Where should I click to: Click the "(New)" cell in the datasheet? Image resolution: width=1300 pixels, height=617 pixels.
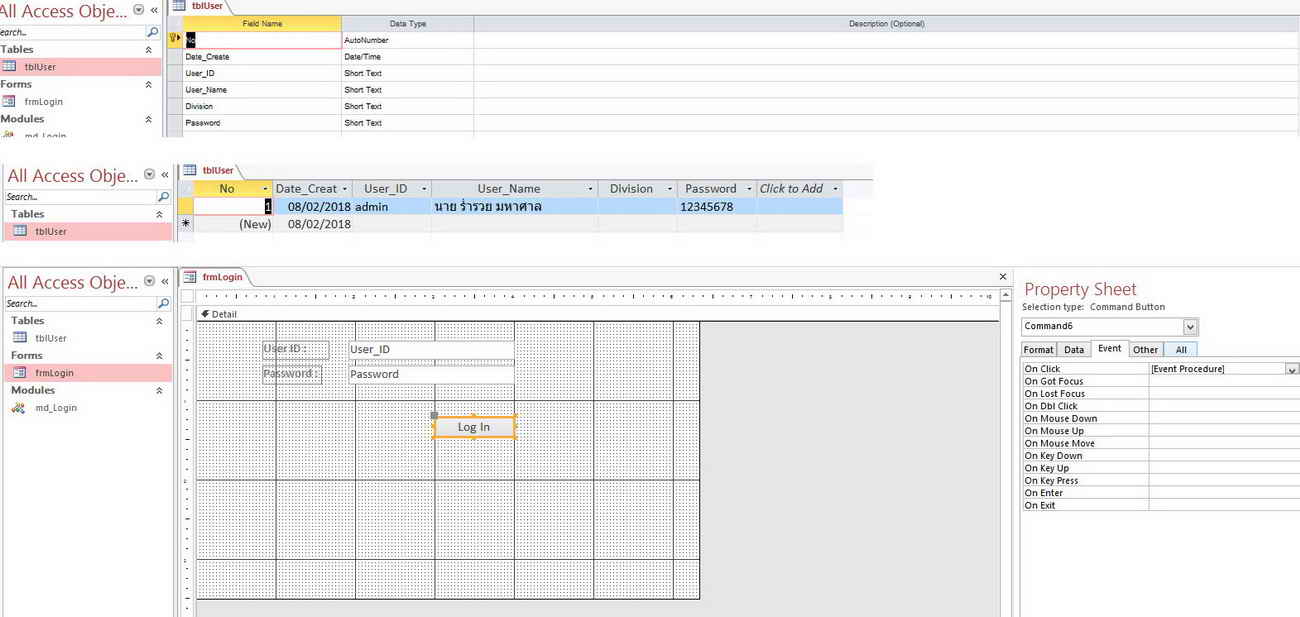pos(233,224)
